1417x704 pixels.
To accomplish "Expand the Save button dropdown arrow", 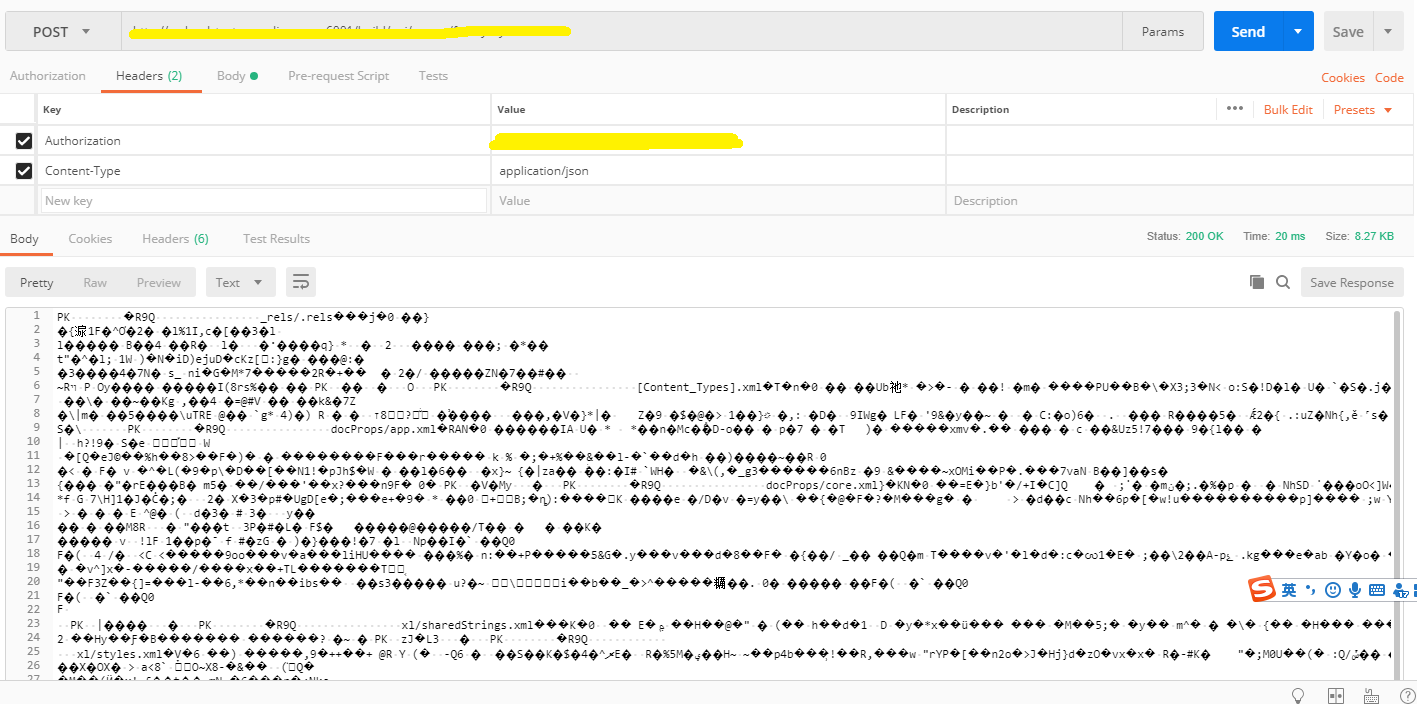I will click(x=1388, y=32).
